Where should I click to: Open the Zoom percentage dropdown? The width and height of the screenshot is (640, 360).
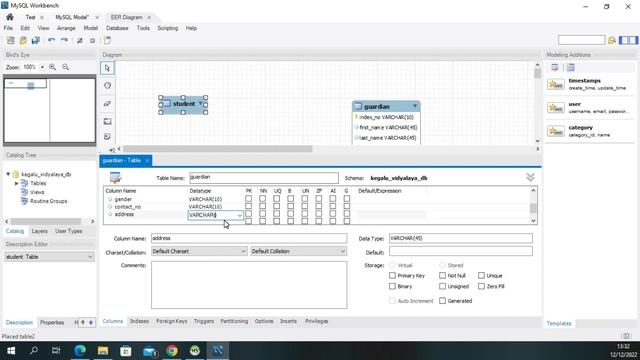(x=42, y=67)
